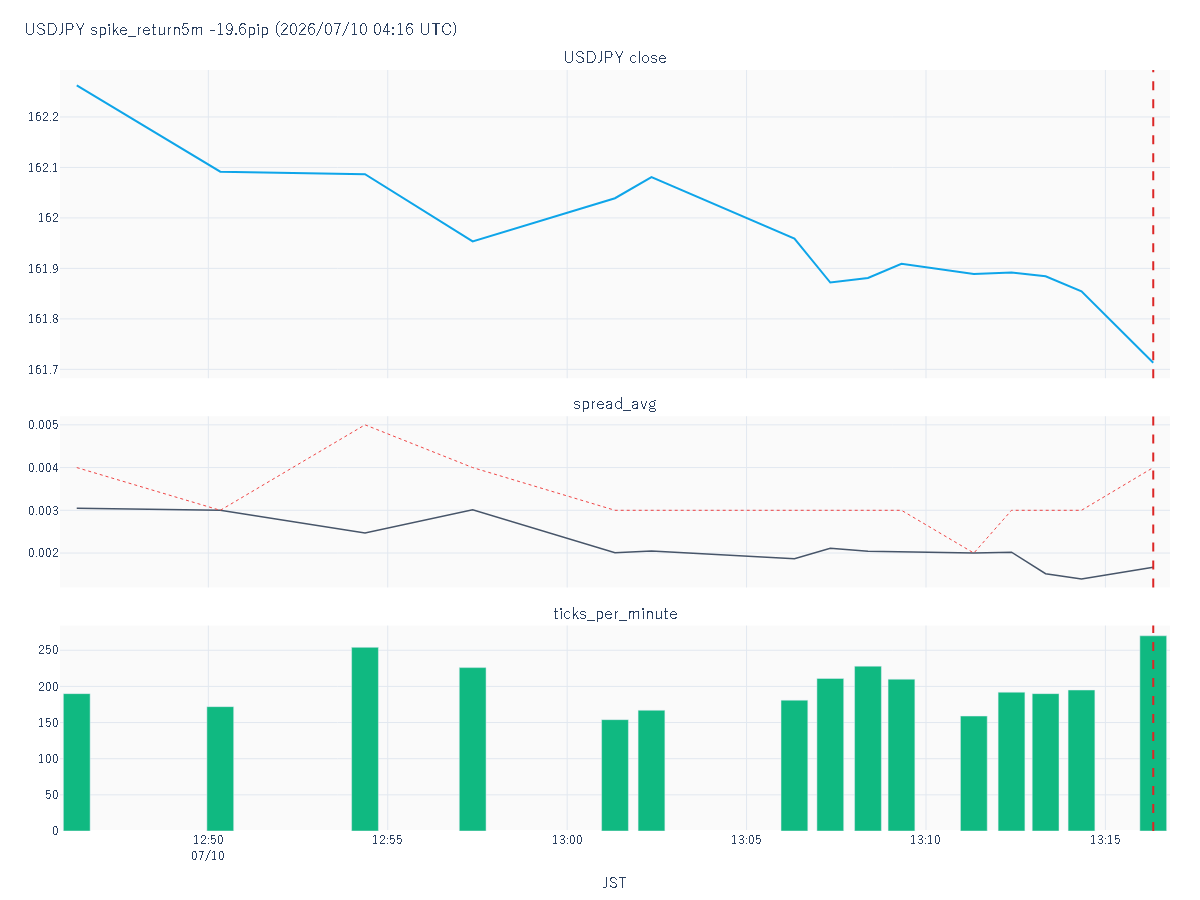Click the 13:00 x-axis tick label
The image size is (1200, 900).
tap(567, 840)
